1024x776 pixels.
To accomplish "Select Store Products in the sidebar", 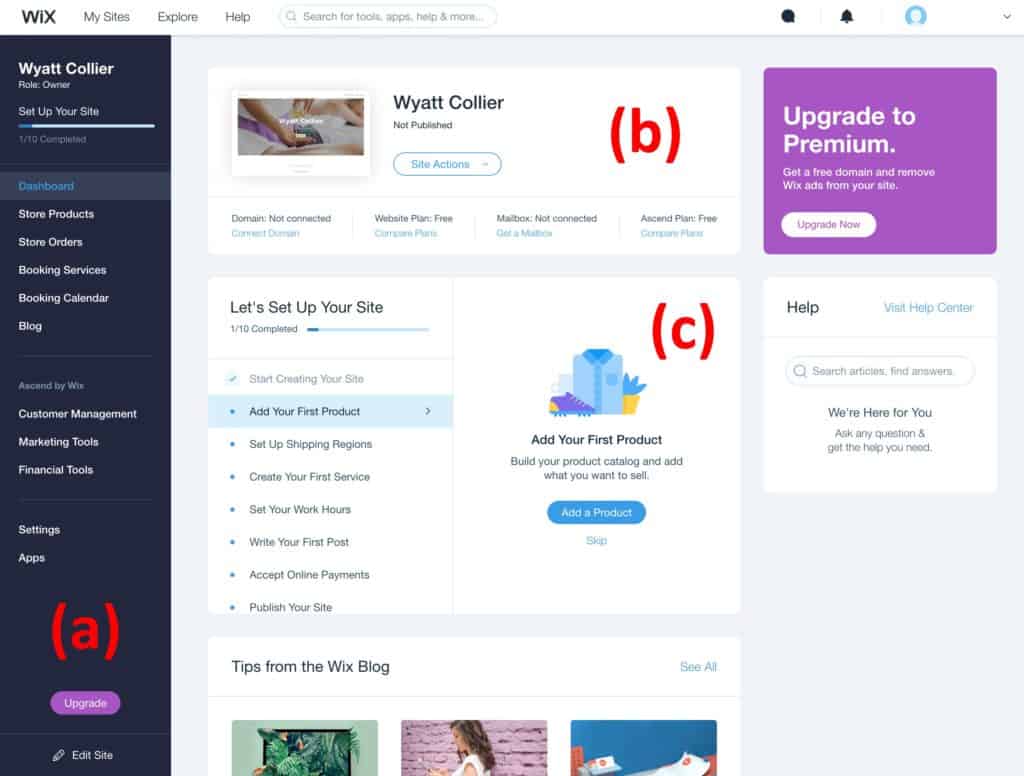I will [x=56, y=214].
